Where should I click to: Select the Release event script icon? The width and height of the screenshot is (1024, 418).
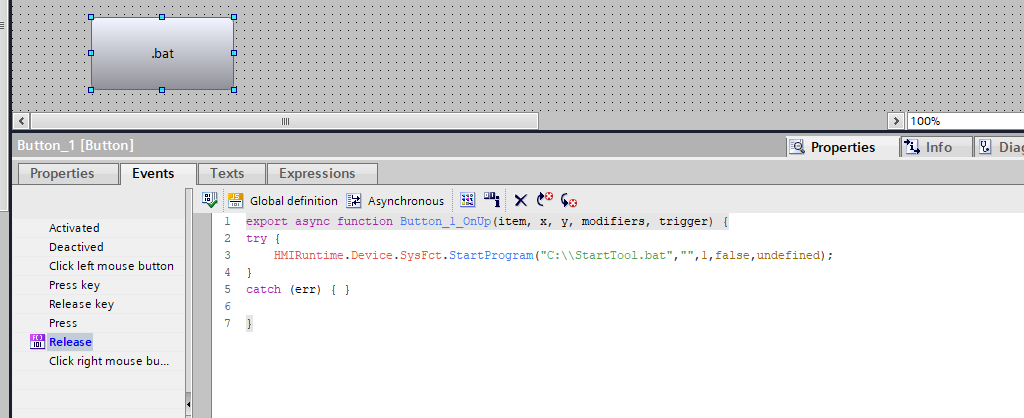pyautogui.click(x=38, y=342)
